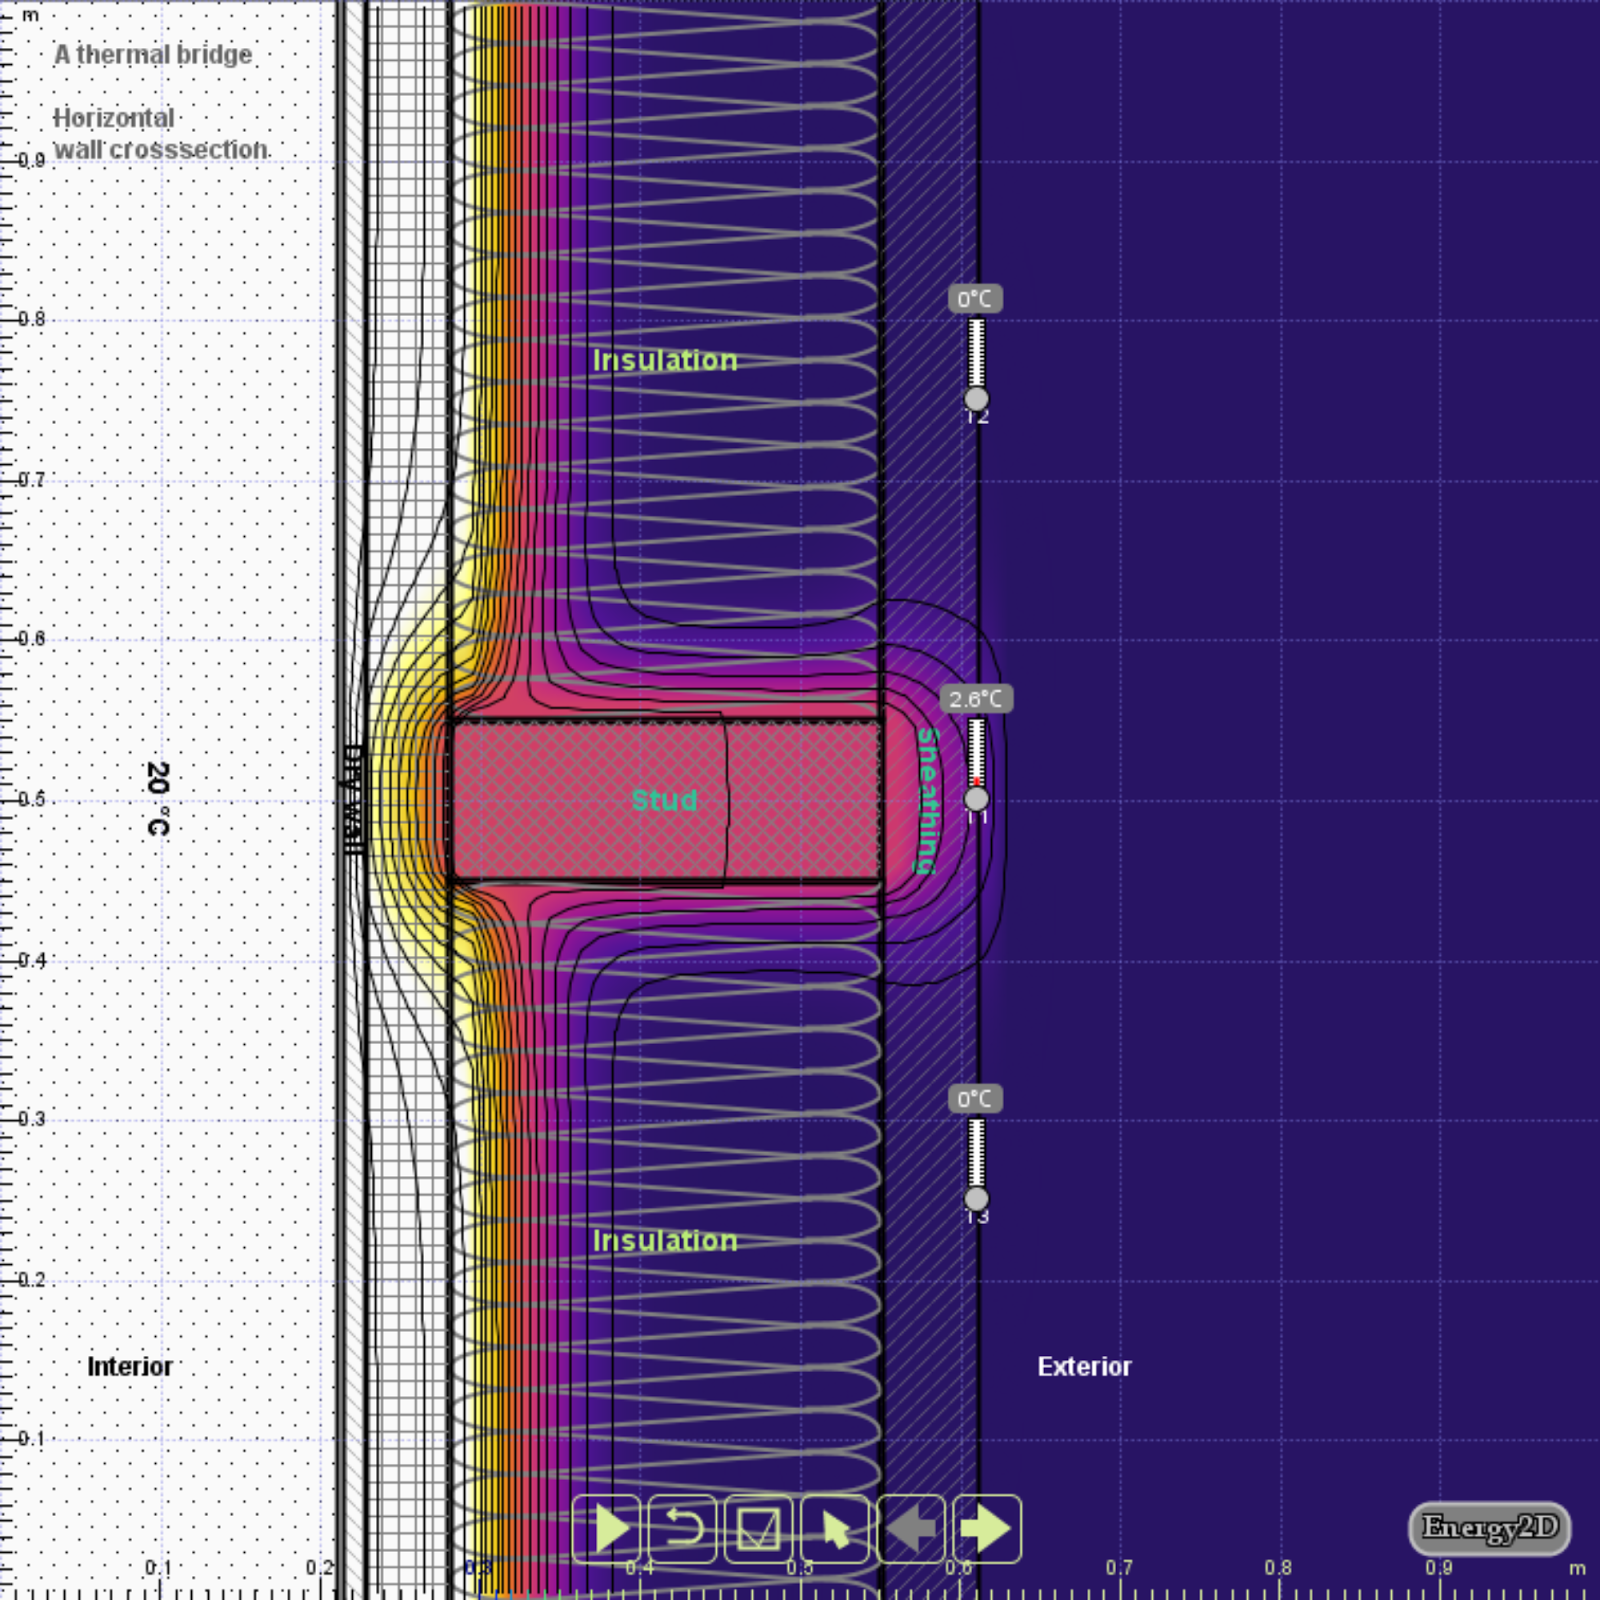This screenshot has height=1600, width=1600.
Task: Select the Stud object
Action: pyautogui.click(x=663, y=800)
